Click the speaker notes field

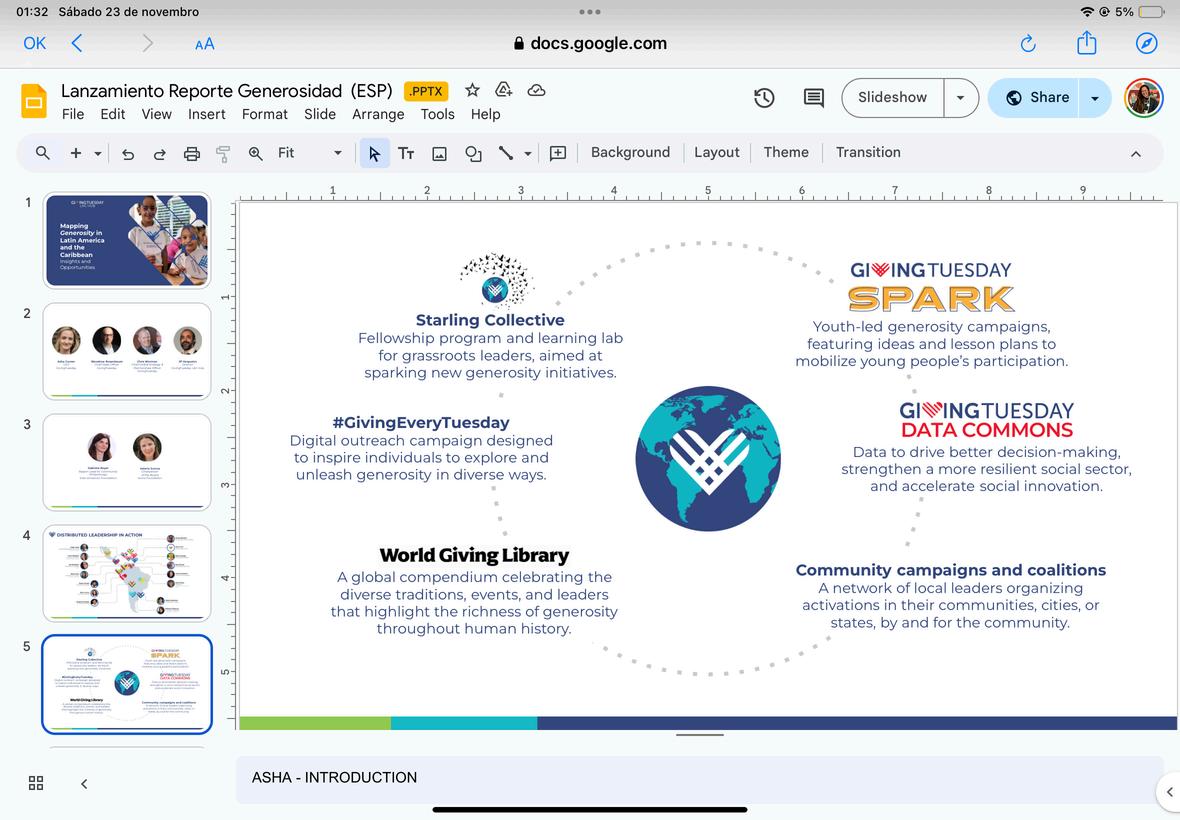[699, 779]
